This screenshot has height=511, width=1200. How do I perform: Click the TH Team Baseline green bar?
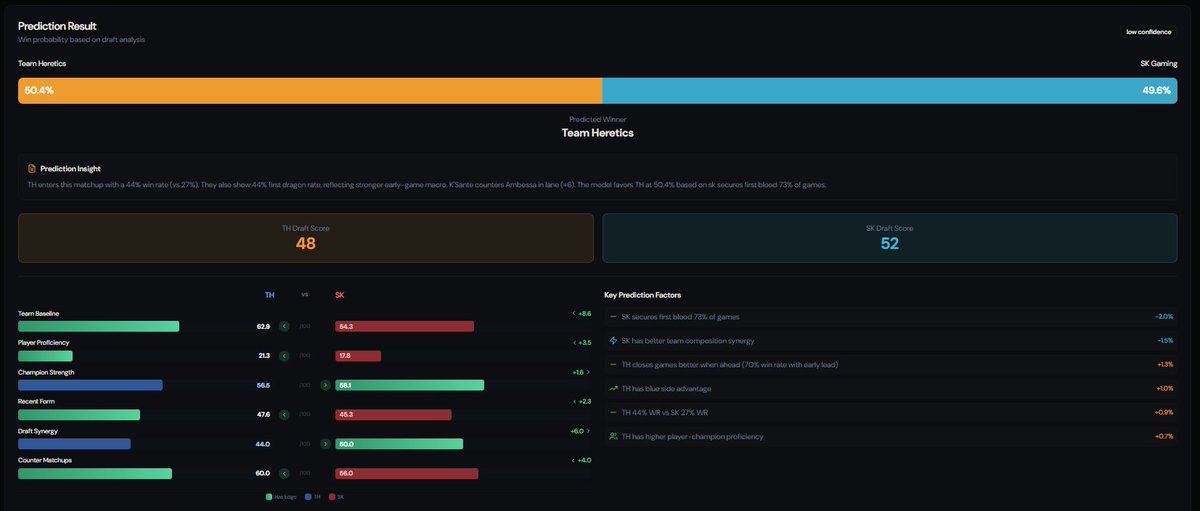[x=98, y=326]
